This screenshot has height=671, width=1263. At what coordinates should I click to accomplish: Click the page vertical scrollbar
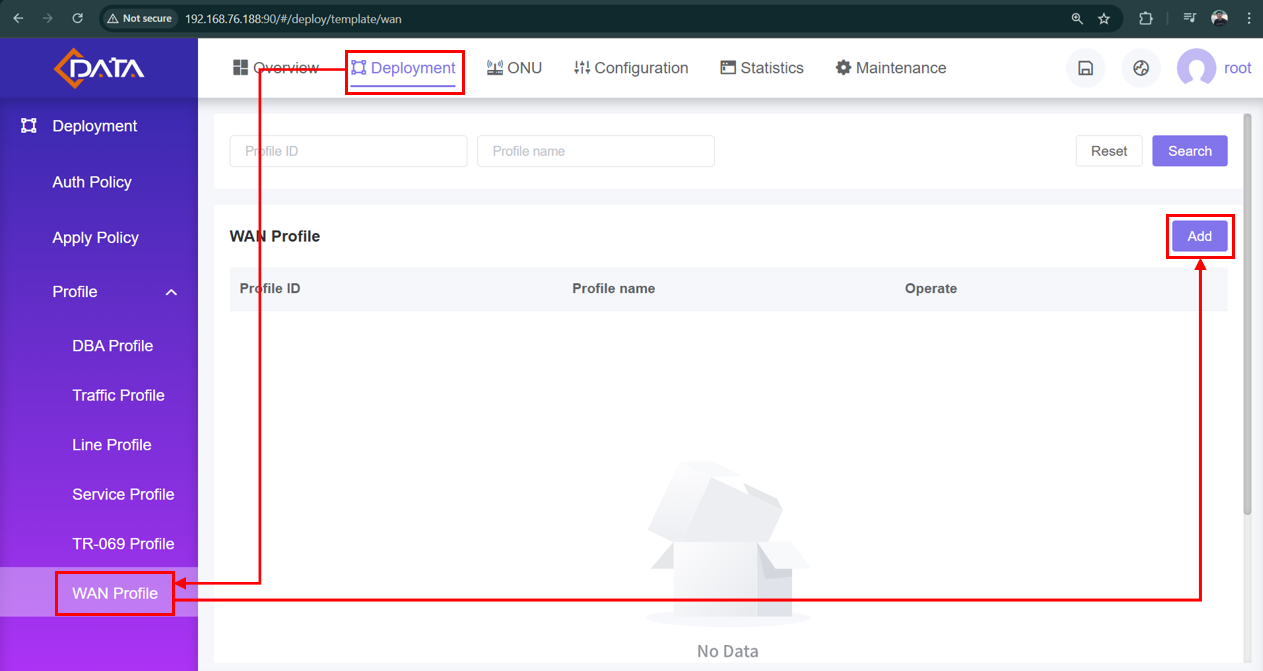click(1247, 313)
